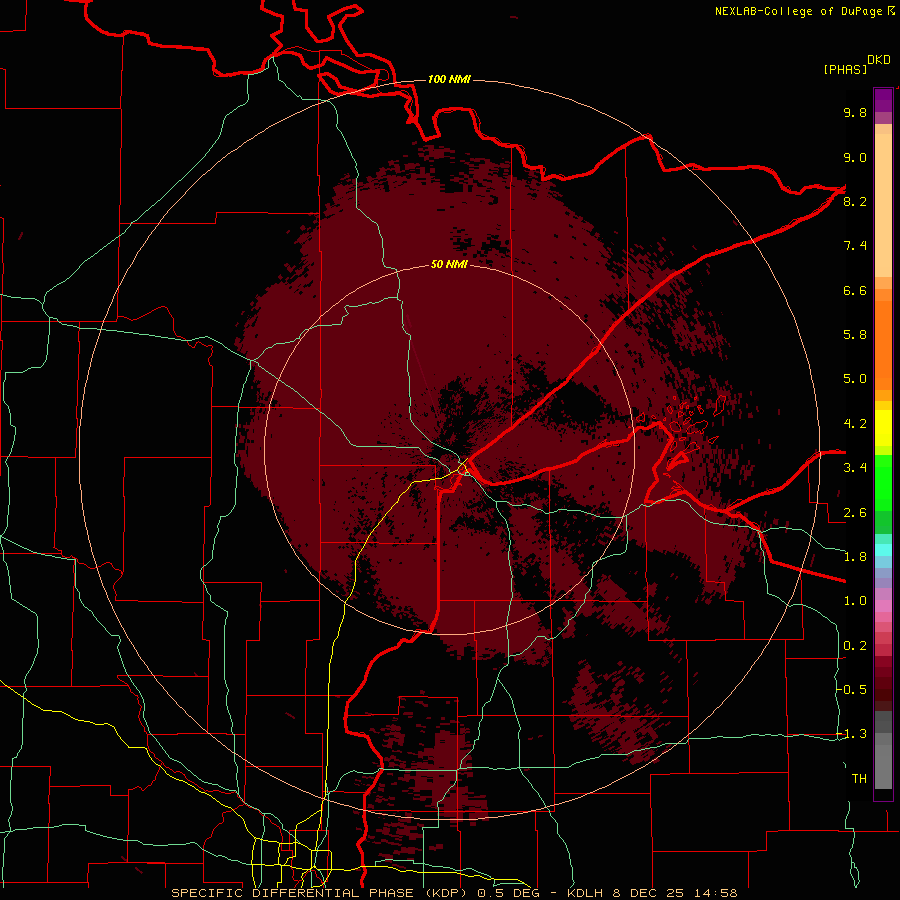Select the 4.2 legend value
900x900 pixels.
(855, 424)
